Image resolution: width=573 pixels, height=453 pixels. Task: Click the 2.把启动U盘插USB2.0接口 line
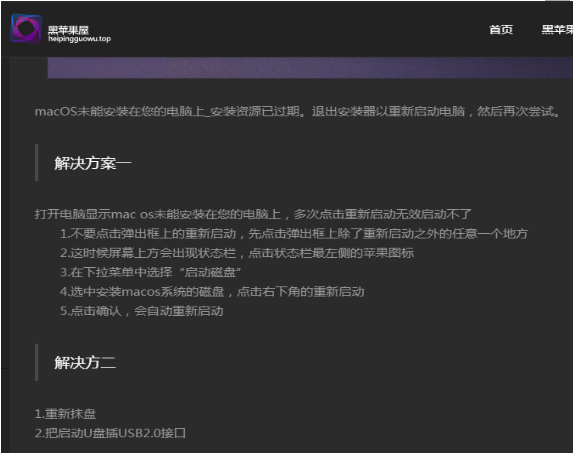110,433
